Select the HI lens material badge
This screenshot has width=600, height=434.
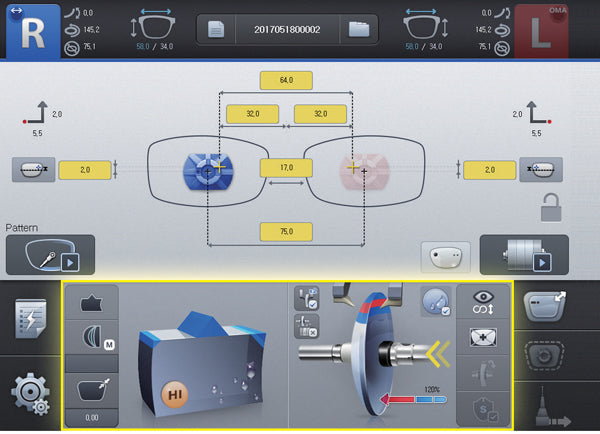[174, 397]
